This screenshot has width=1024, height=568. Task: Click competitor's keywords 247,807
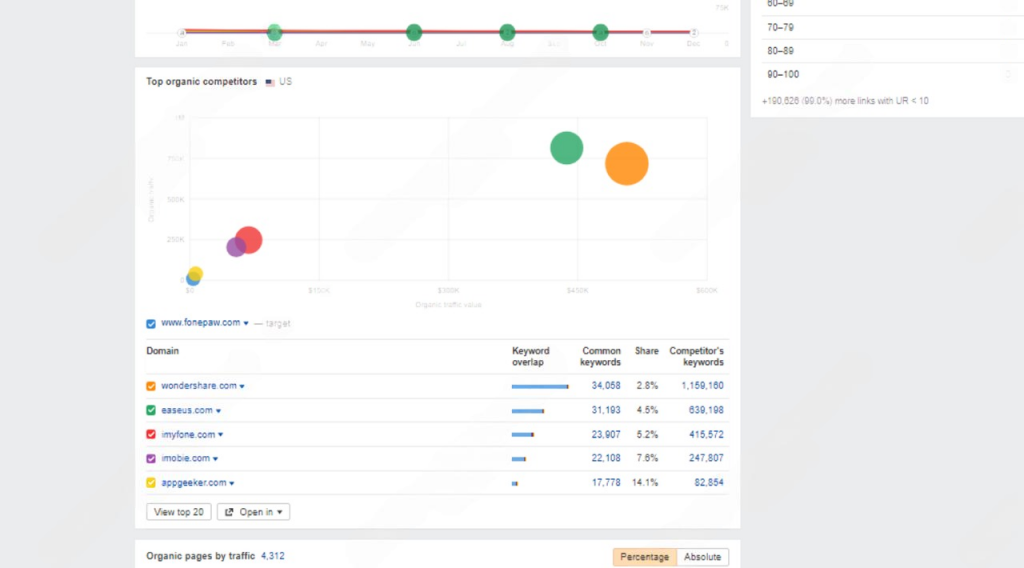point(706,458)
